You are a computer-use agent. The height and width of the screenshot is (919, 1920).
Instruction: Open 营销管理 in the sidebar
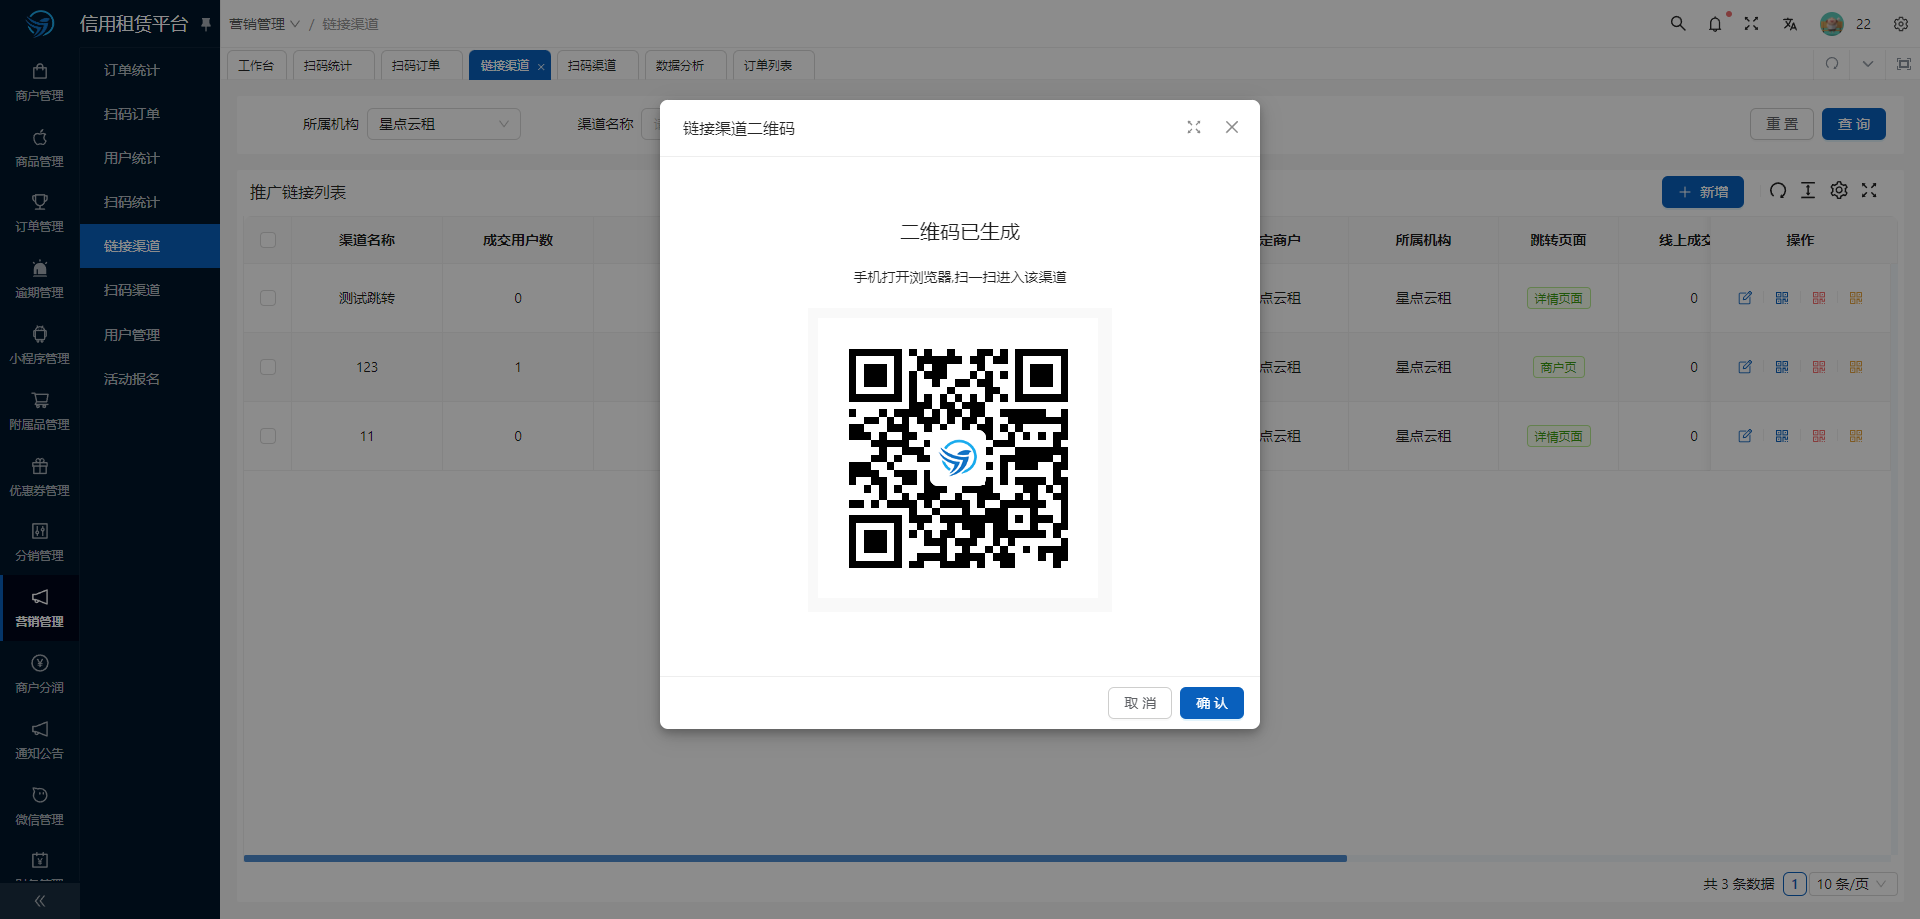pos(40,608)
